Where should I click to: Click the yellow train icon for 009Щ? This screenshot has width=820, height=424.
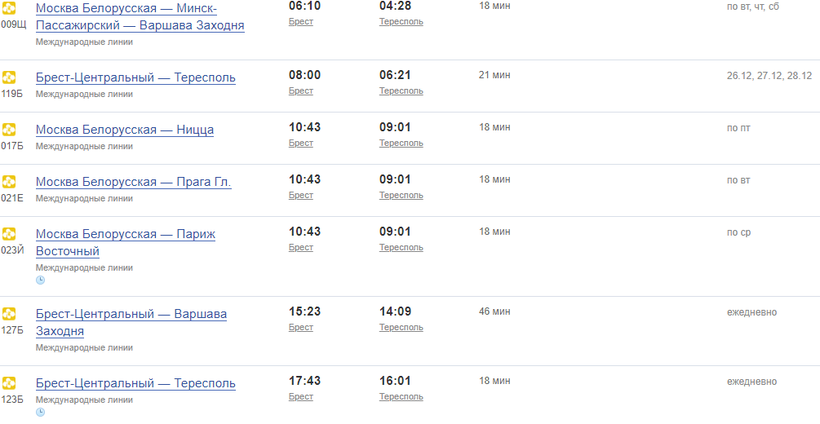tap(9, 8)
